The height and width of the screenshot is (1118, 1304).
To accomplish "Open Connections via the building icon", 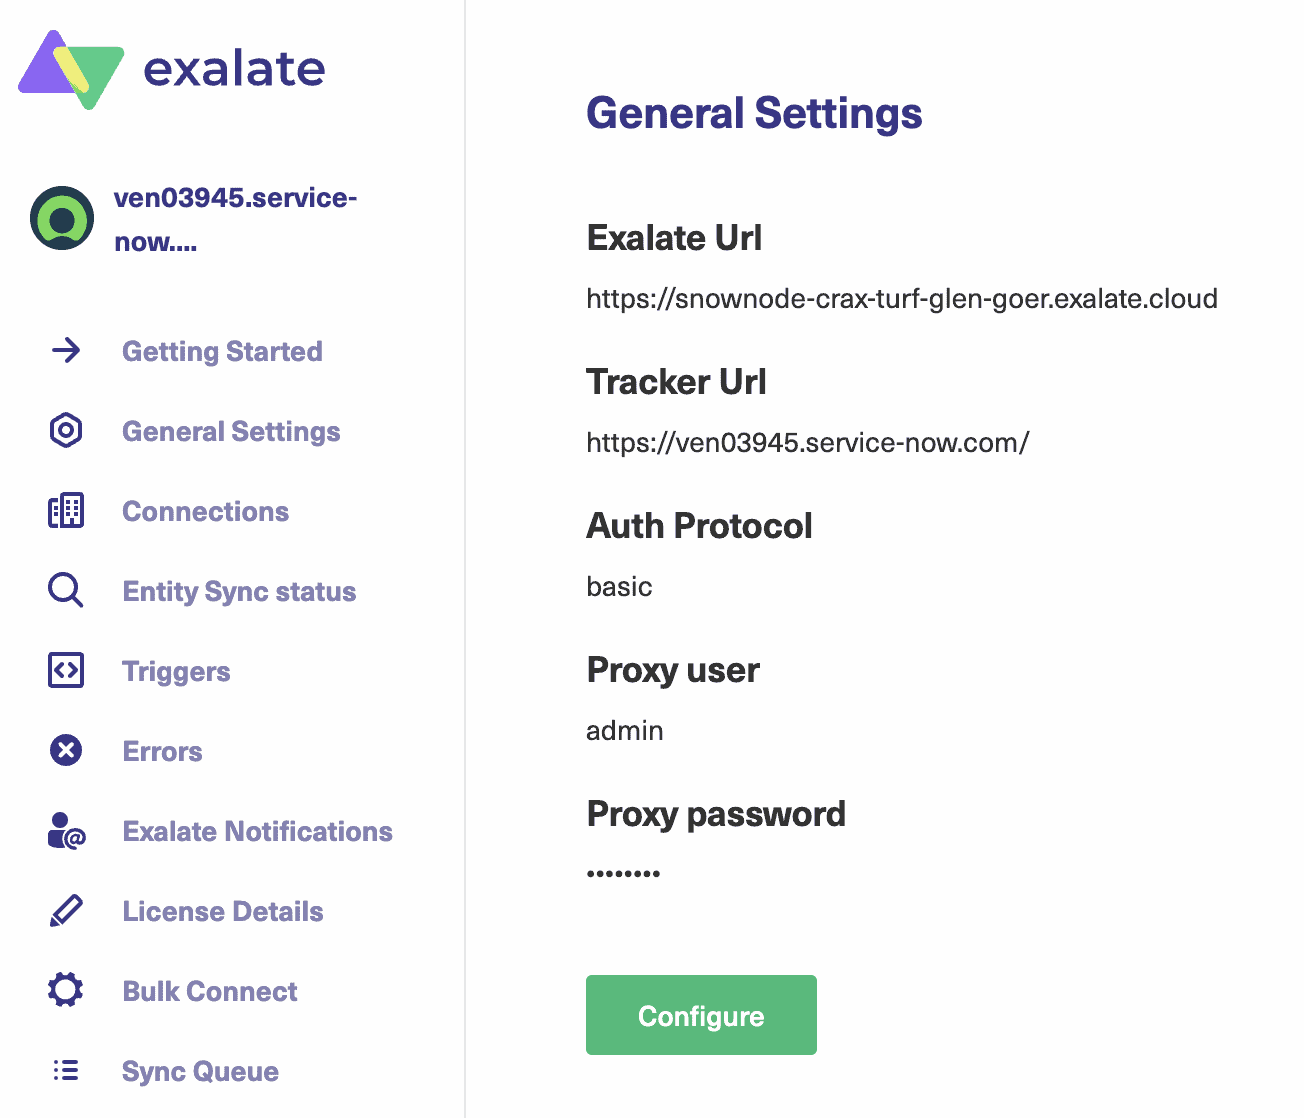I will point(65,510).
